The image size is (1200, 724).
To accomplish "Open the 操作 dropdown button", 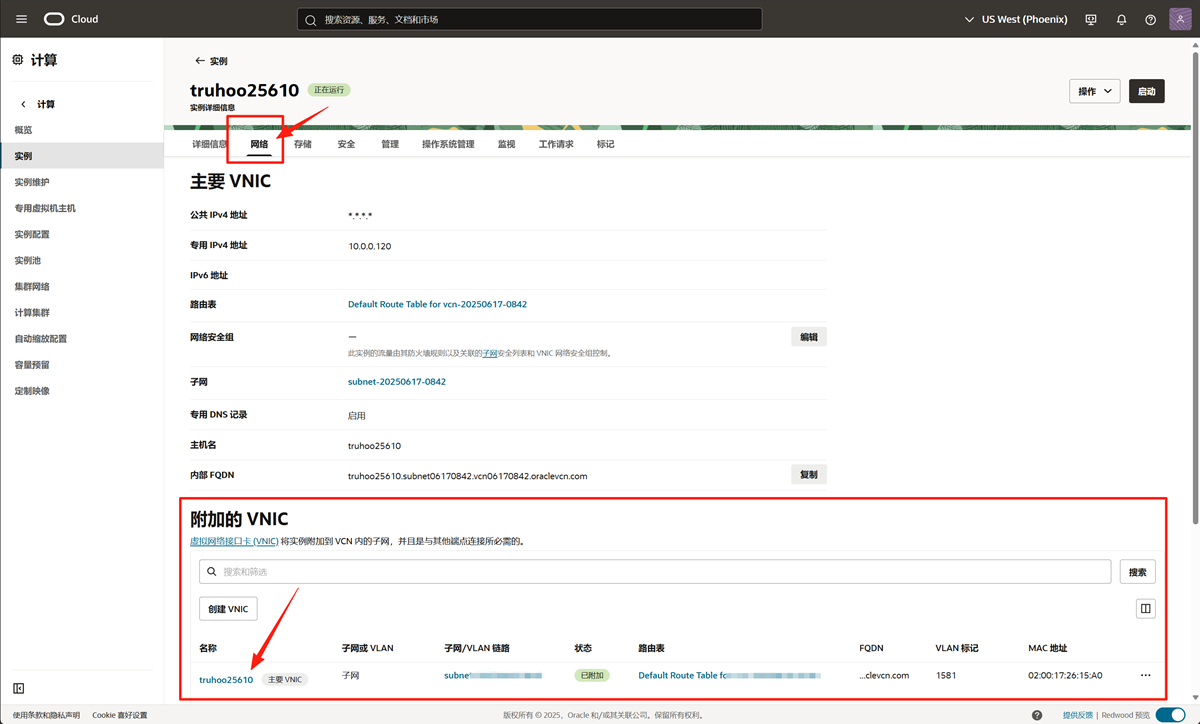I will (1094, 91).
